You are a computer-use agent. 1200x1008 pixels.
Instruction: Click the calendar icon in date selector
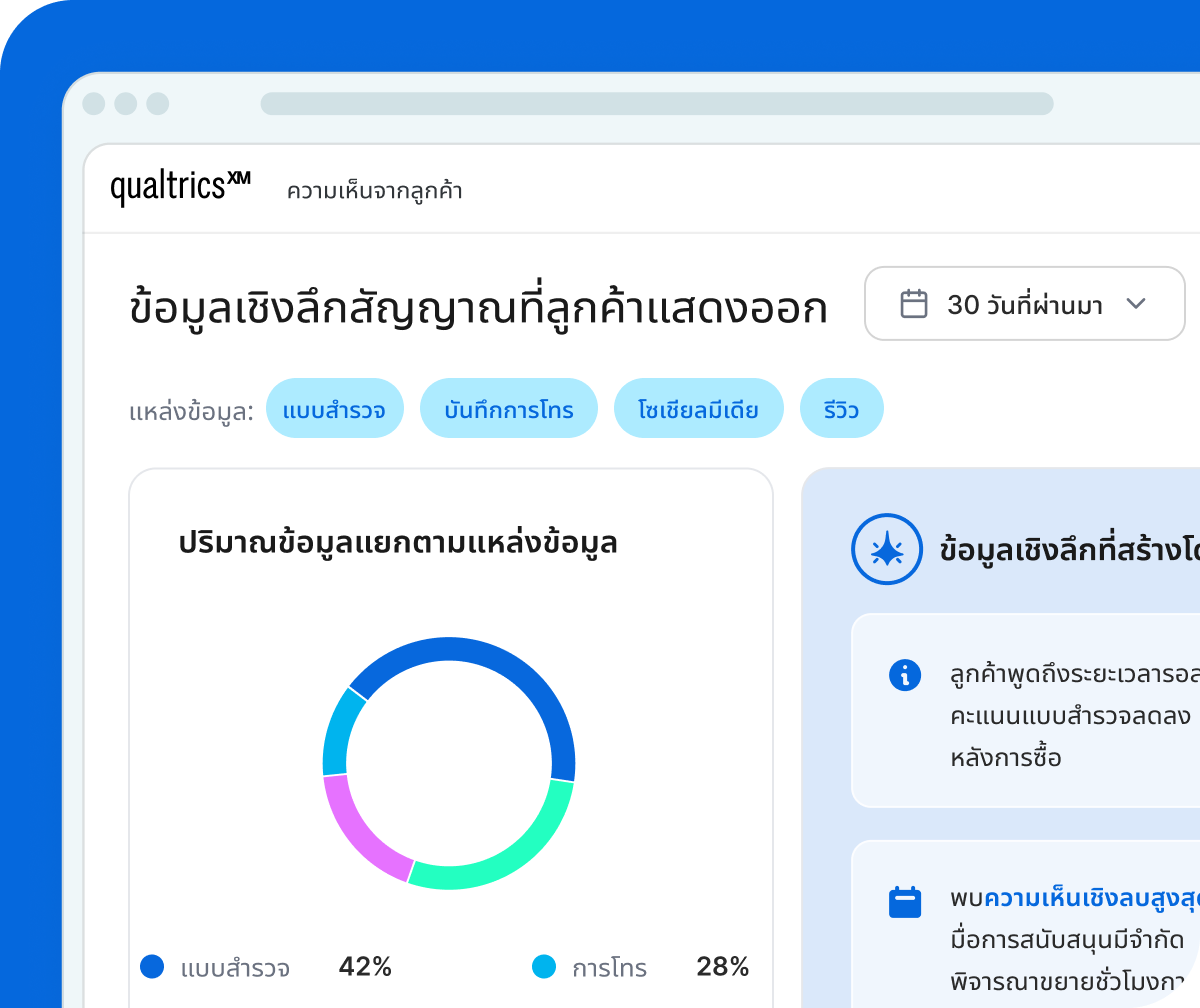coord(914,304)
